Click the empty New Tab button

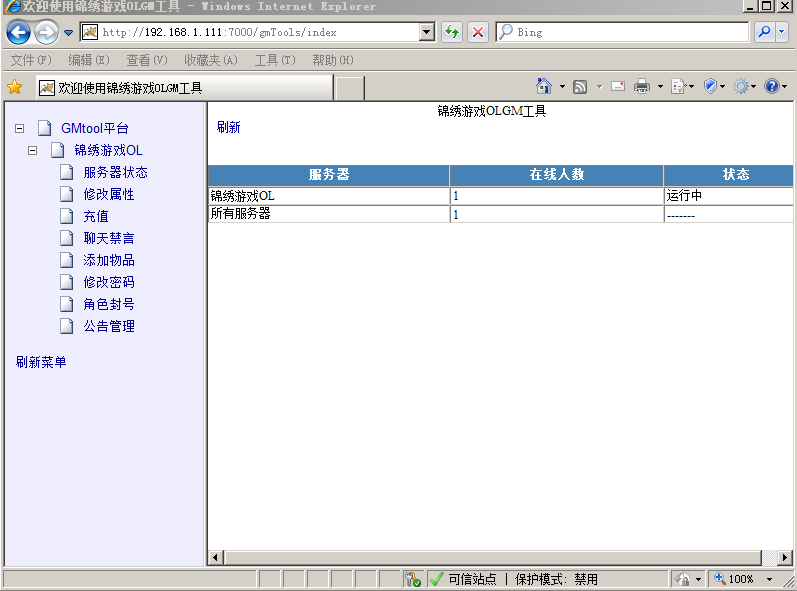coord(350,88)
